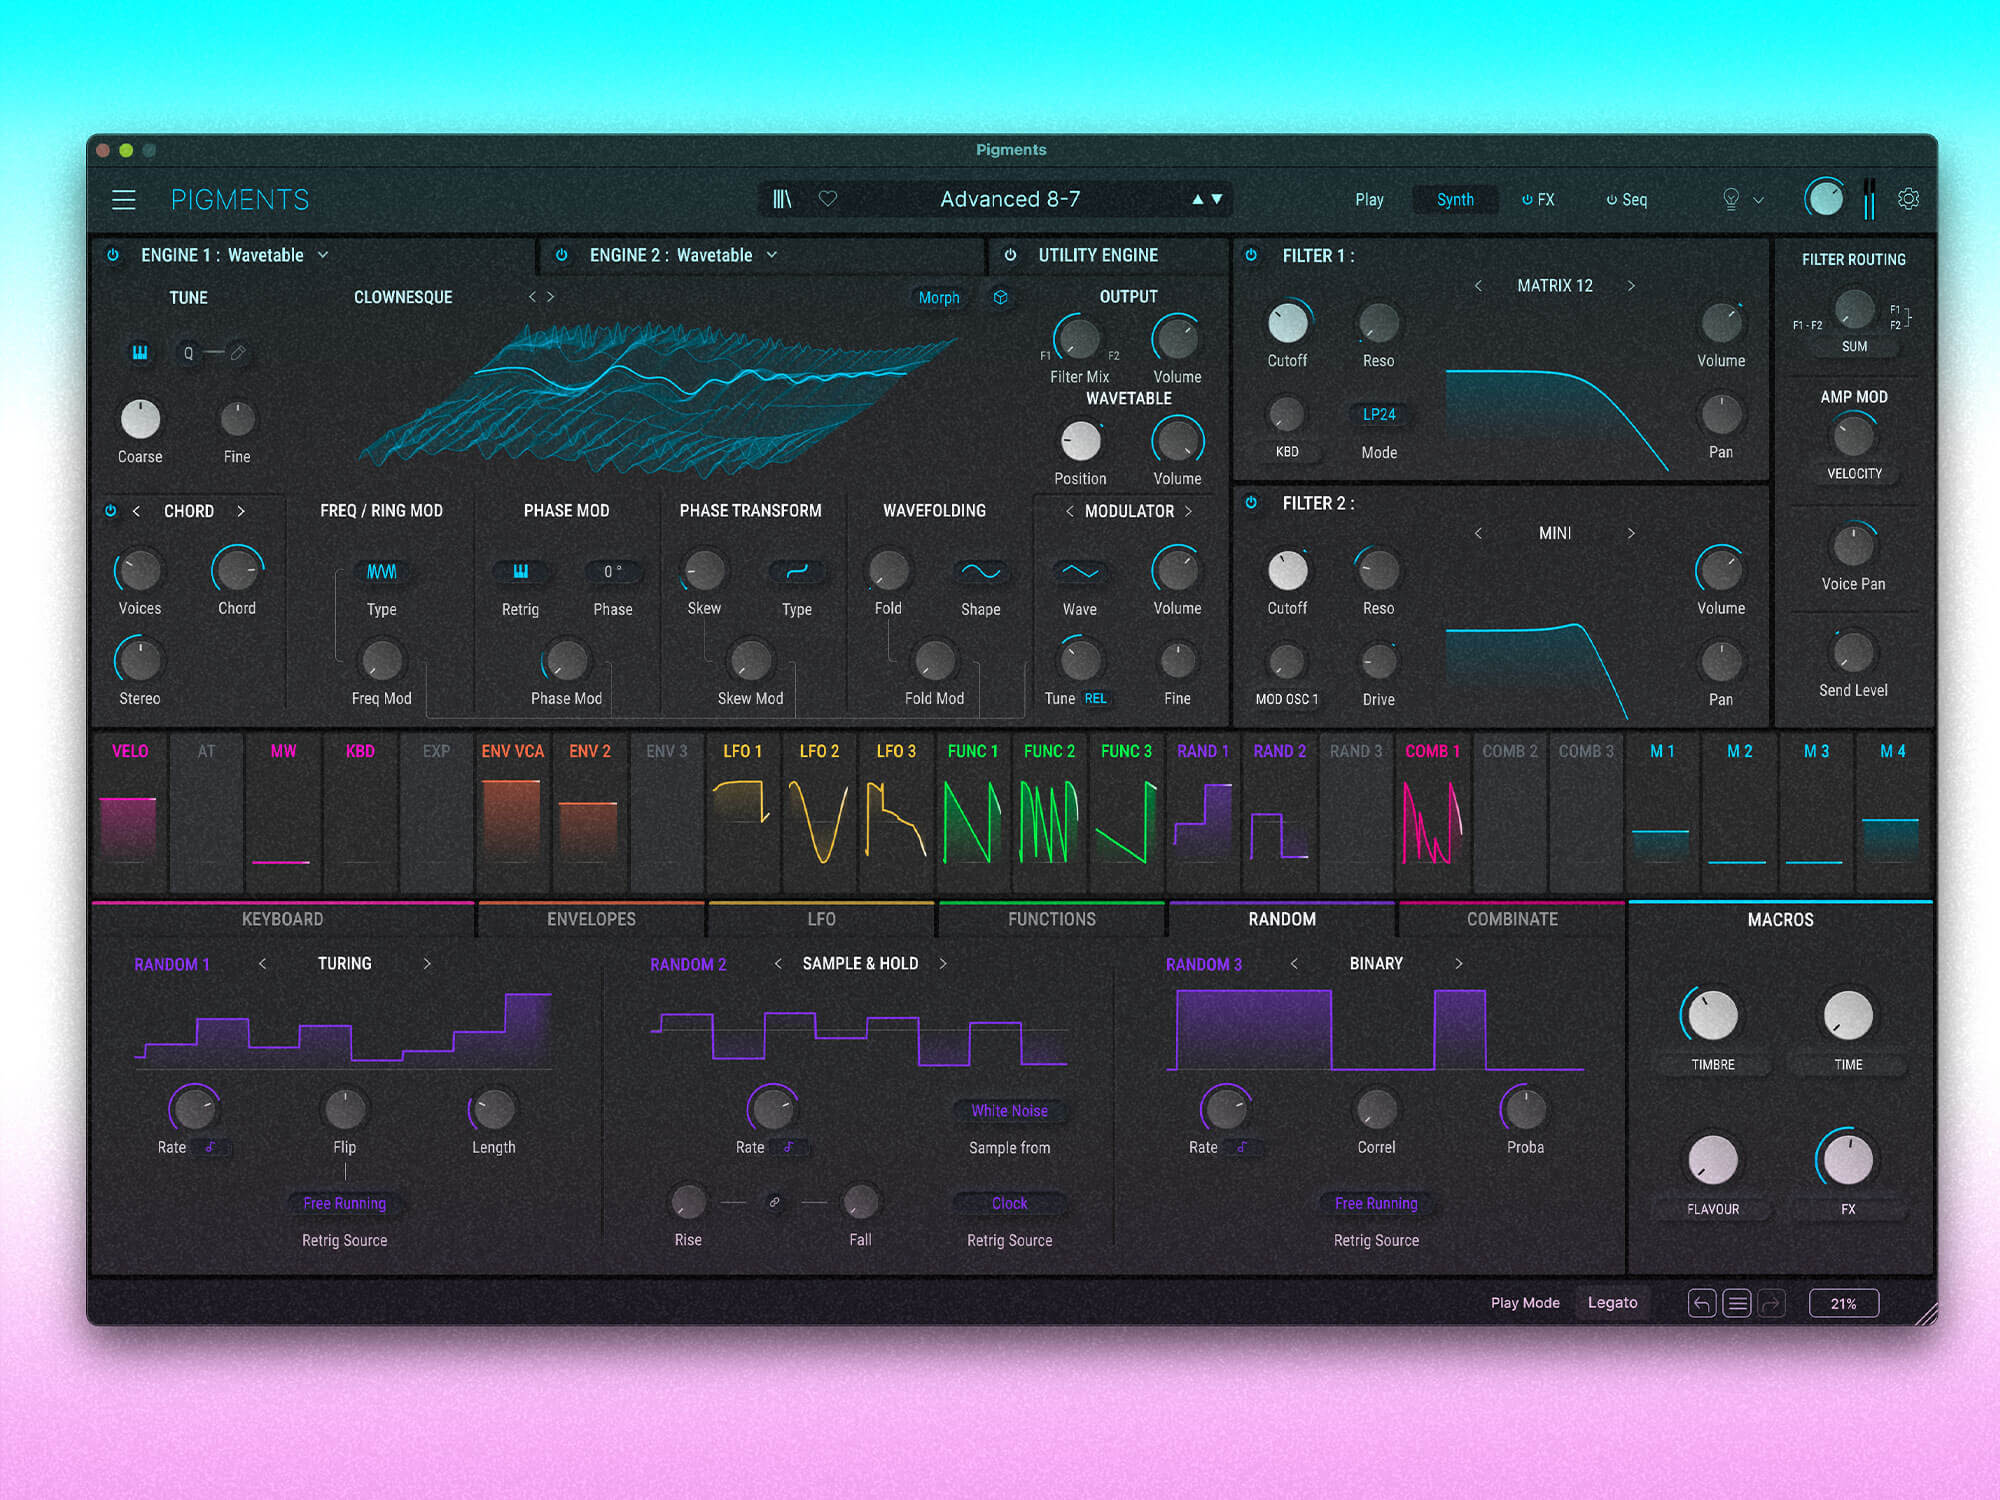Open Sample from White Noise dropdown

click(1009, 1111)
